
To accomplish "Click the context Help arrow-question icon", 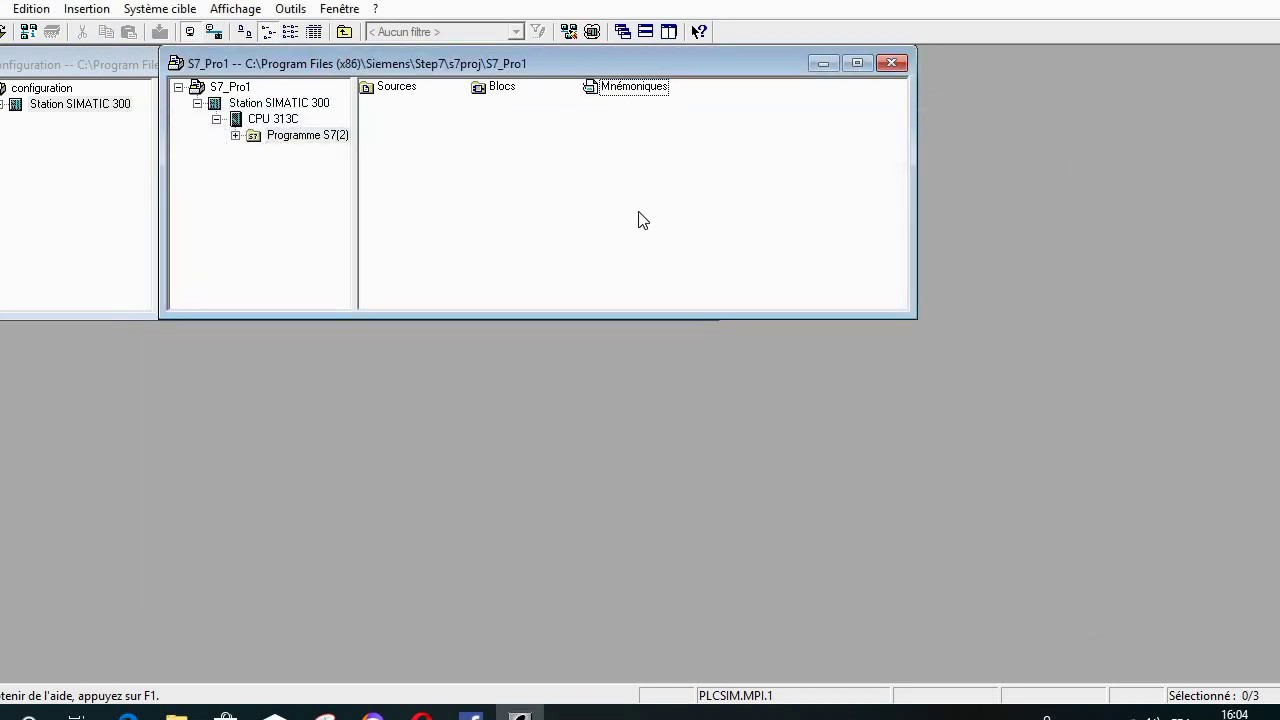I will click(x=699, y=32).
